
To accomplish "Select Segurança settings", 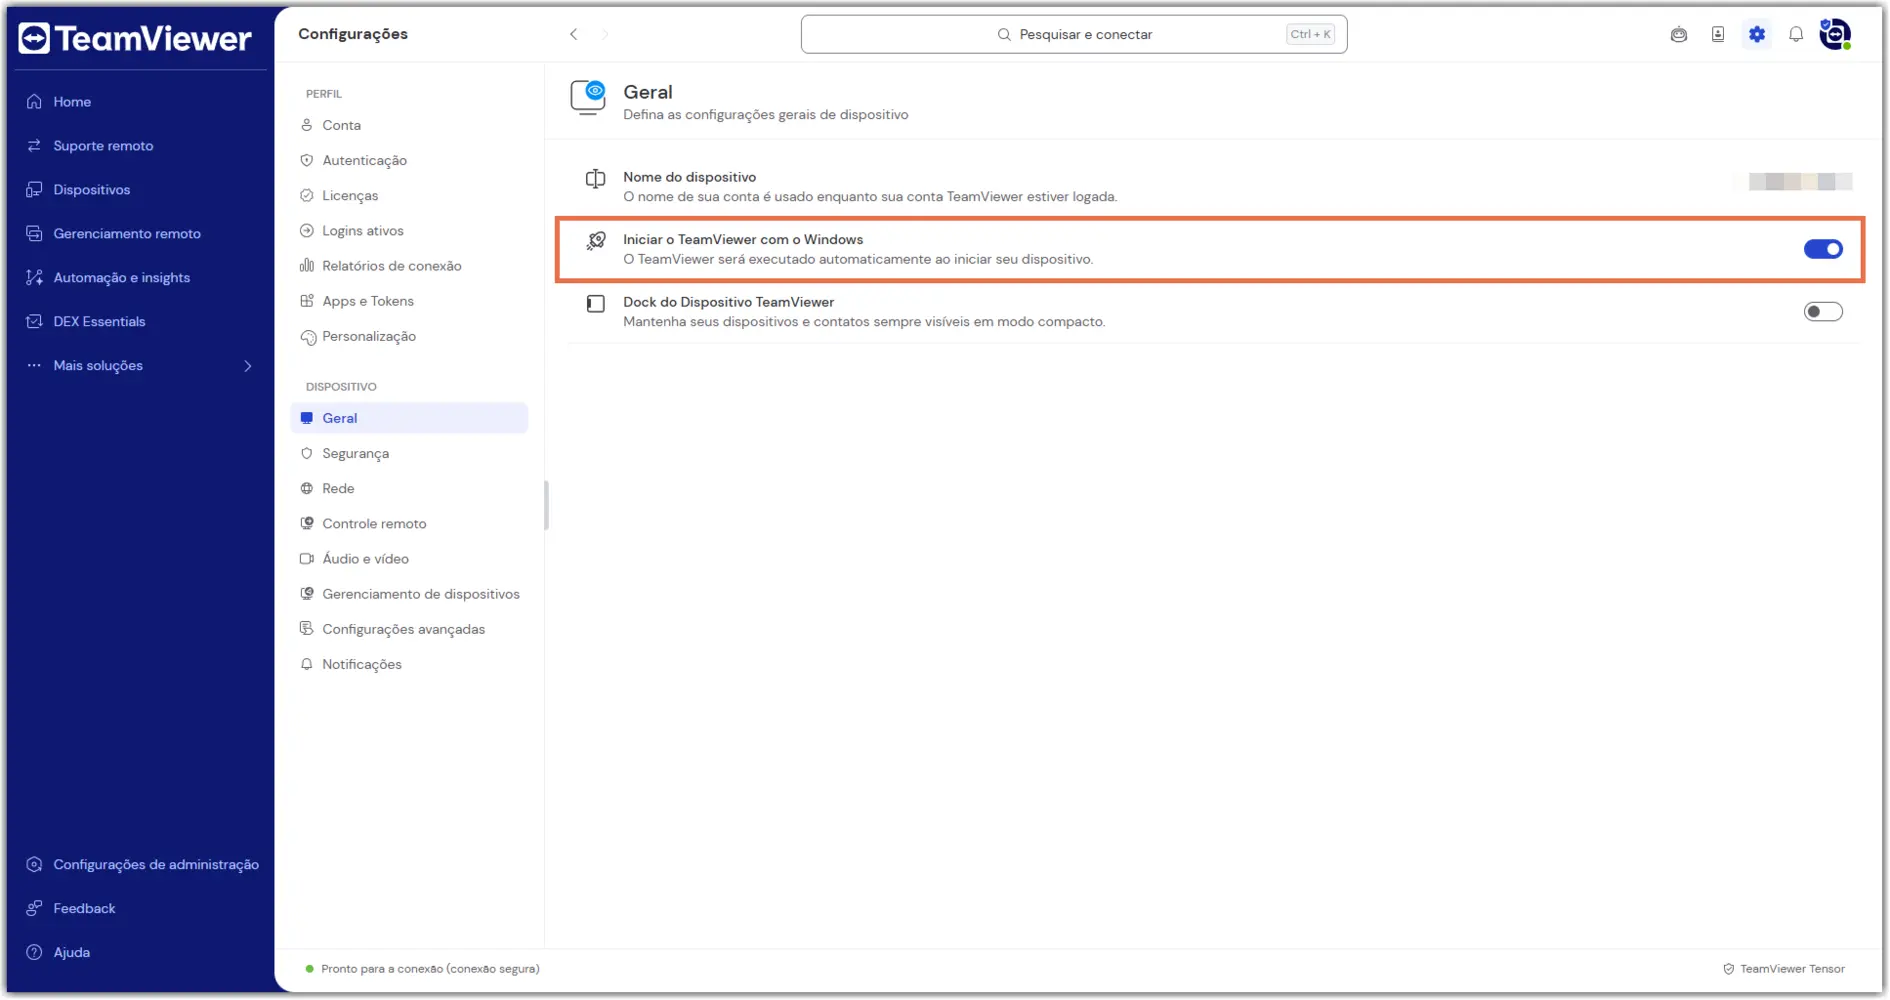I will [x=355, y=454].
